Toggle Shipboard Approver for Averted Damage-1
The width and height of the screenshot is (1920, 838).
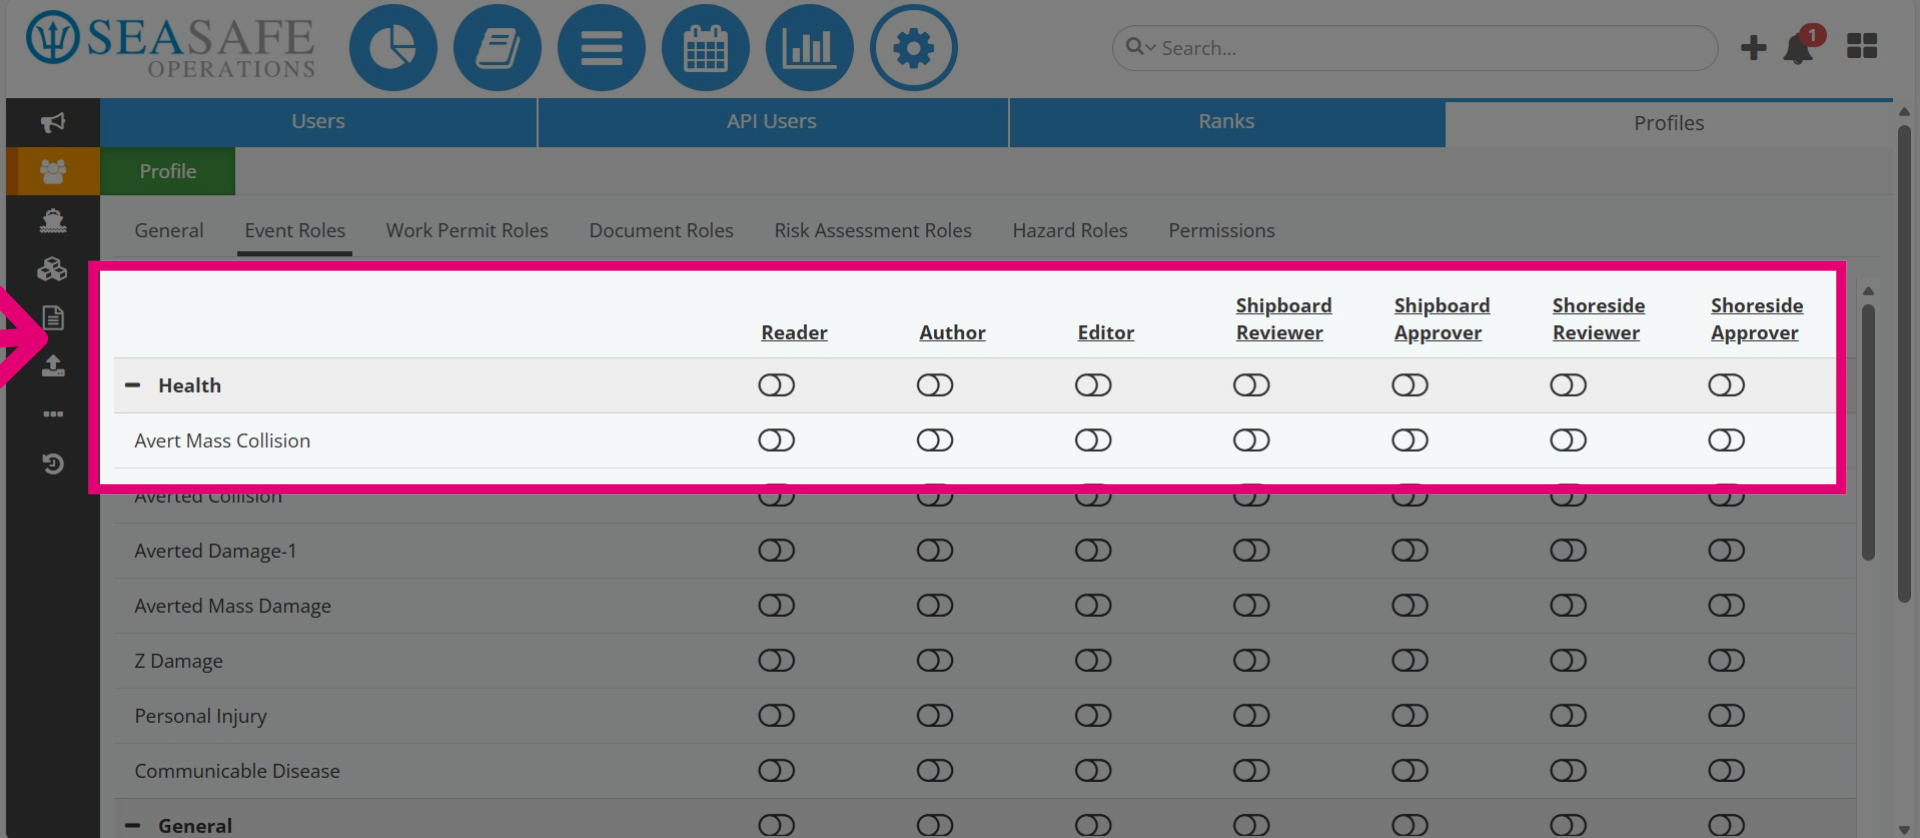click(1410, 550)
